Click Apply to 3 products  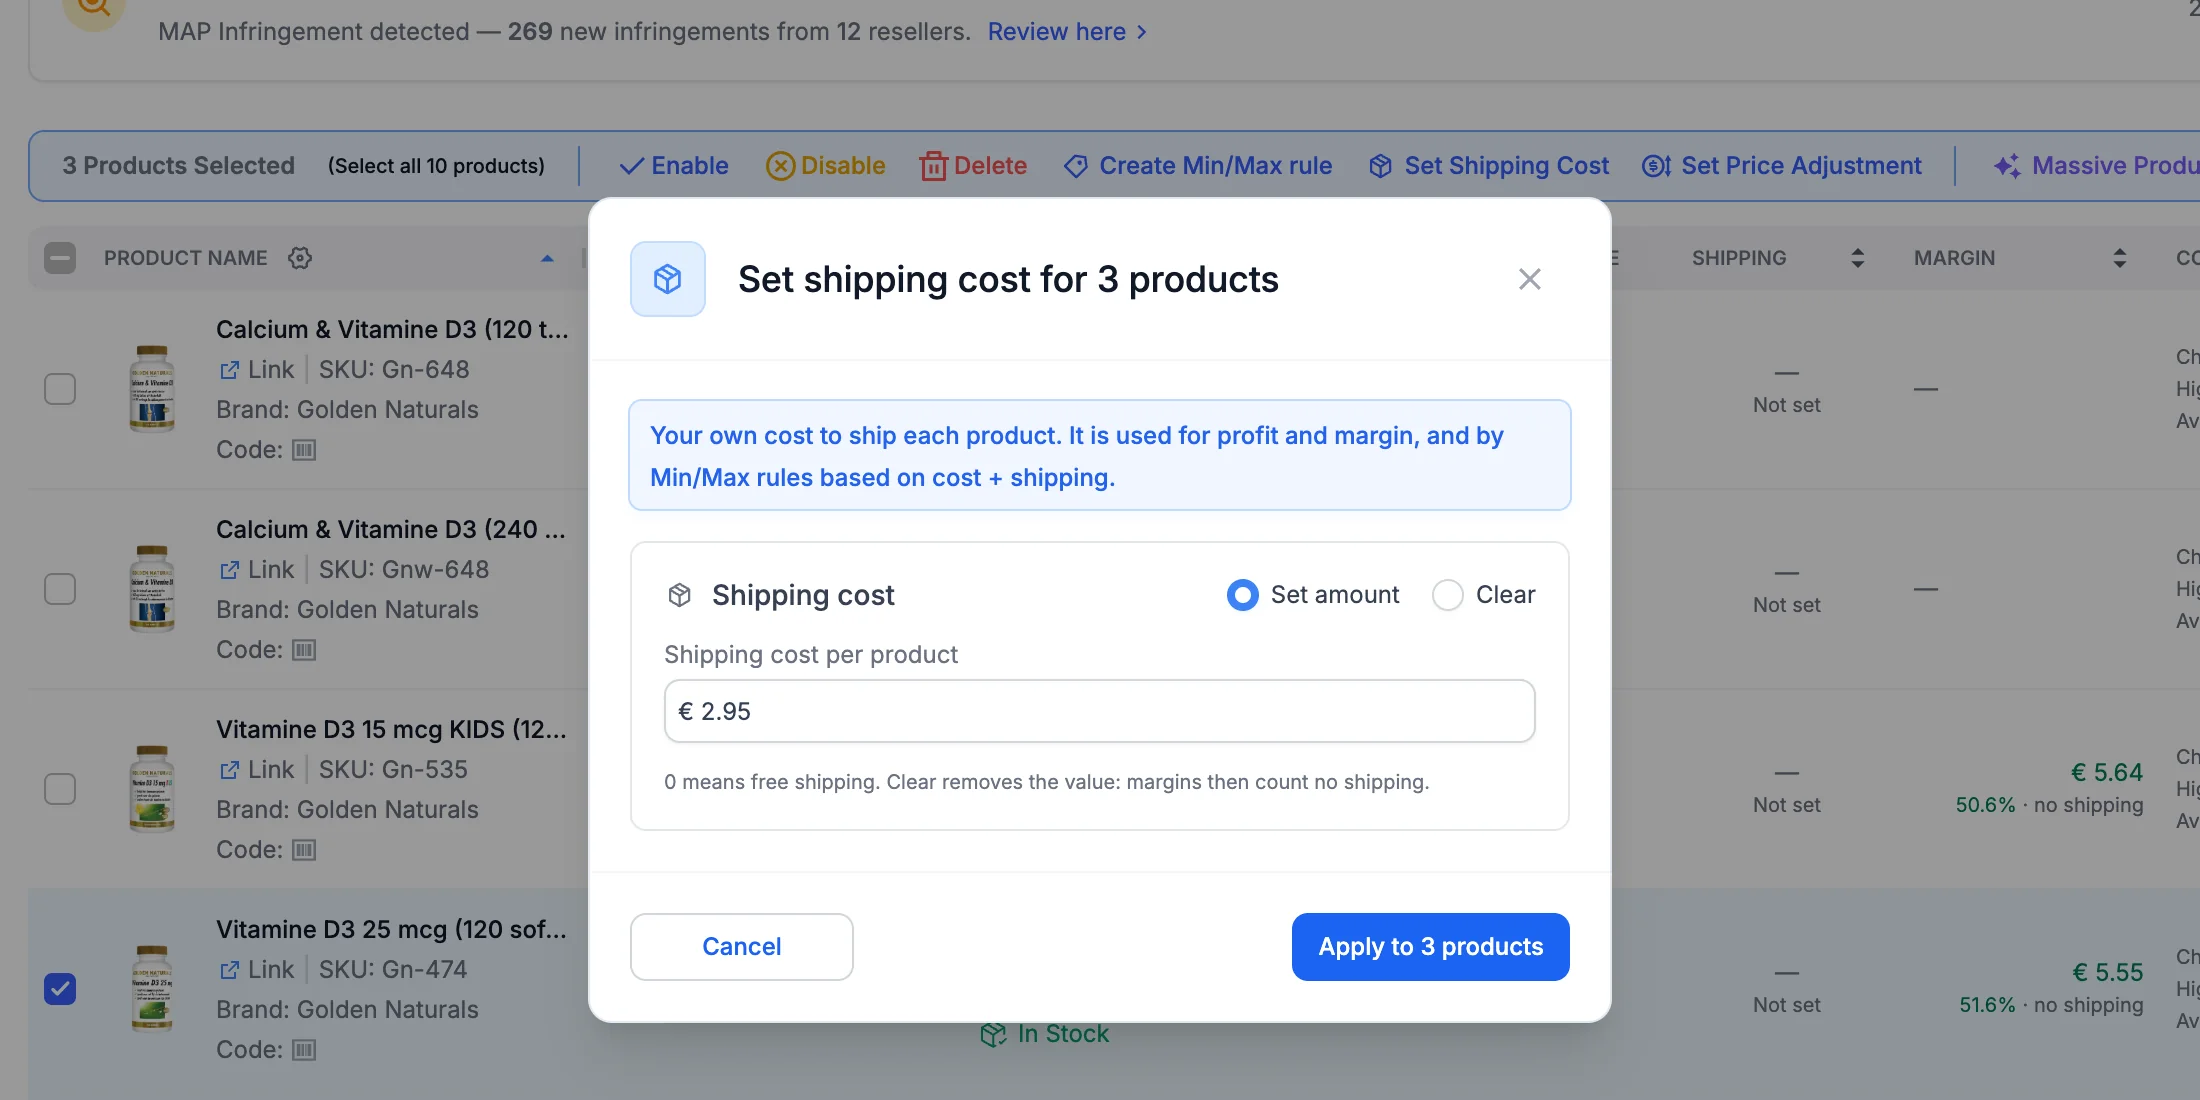(x=1430, y=946)
